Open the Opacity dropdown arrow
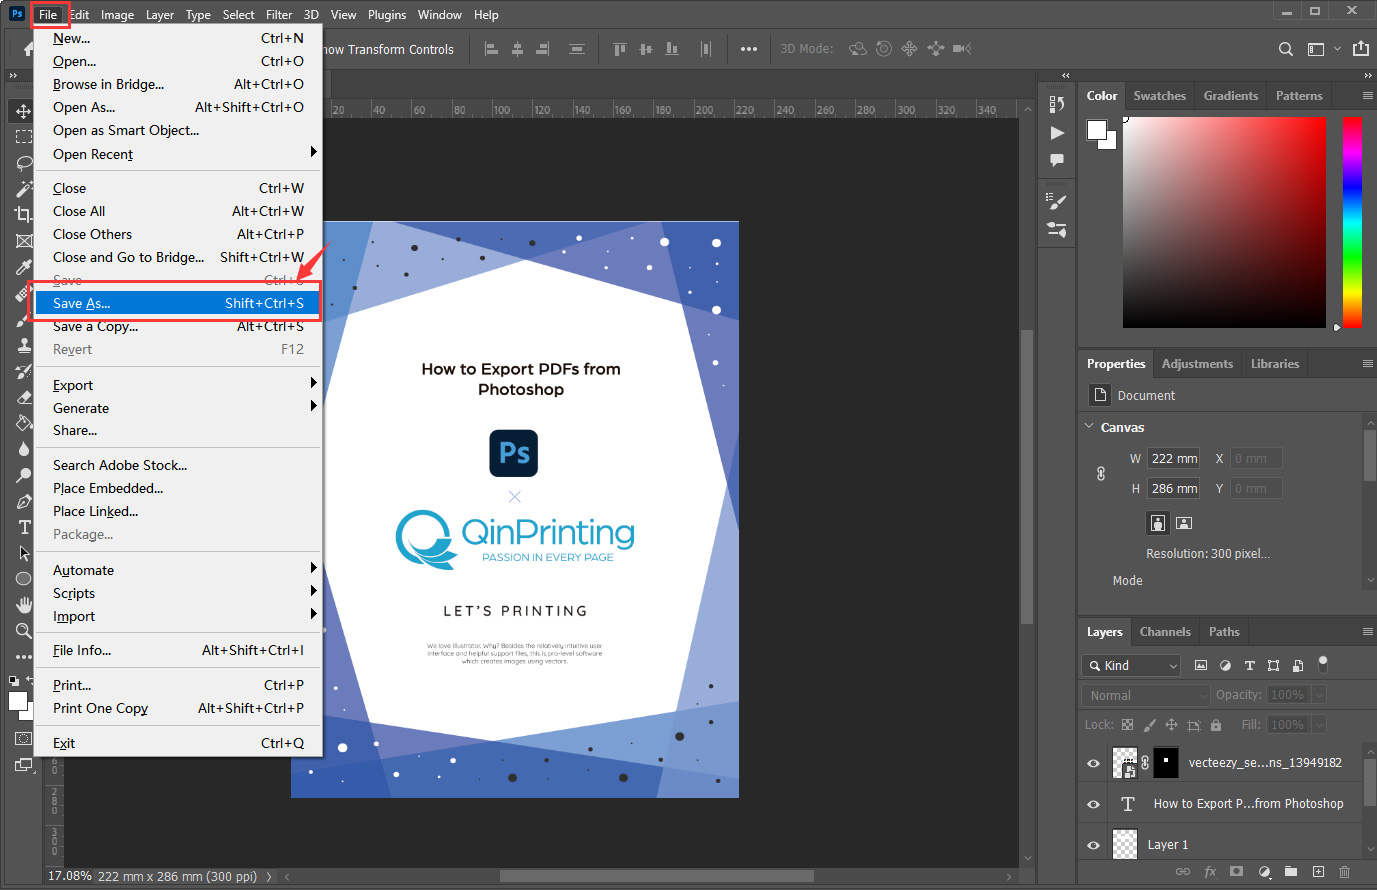The image size is (1377, 890). click(1319, 695)
